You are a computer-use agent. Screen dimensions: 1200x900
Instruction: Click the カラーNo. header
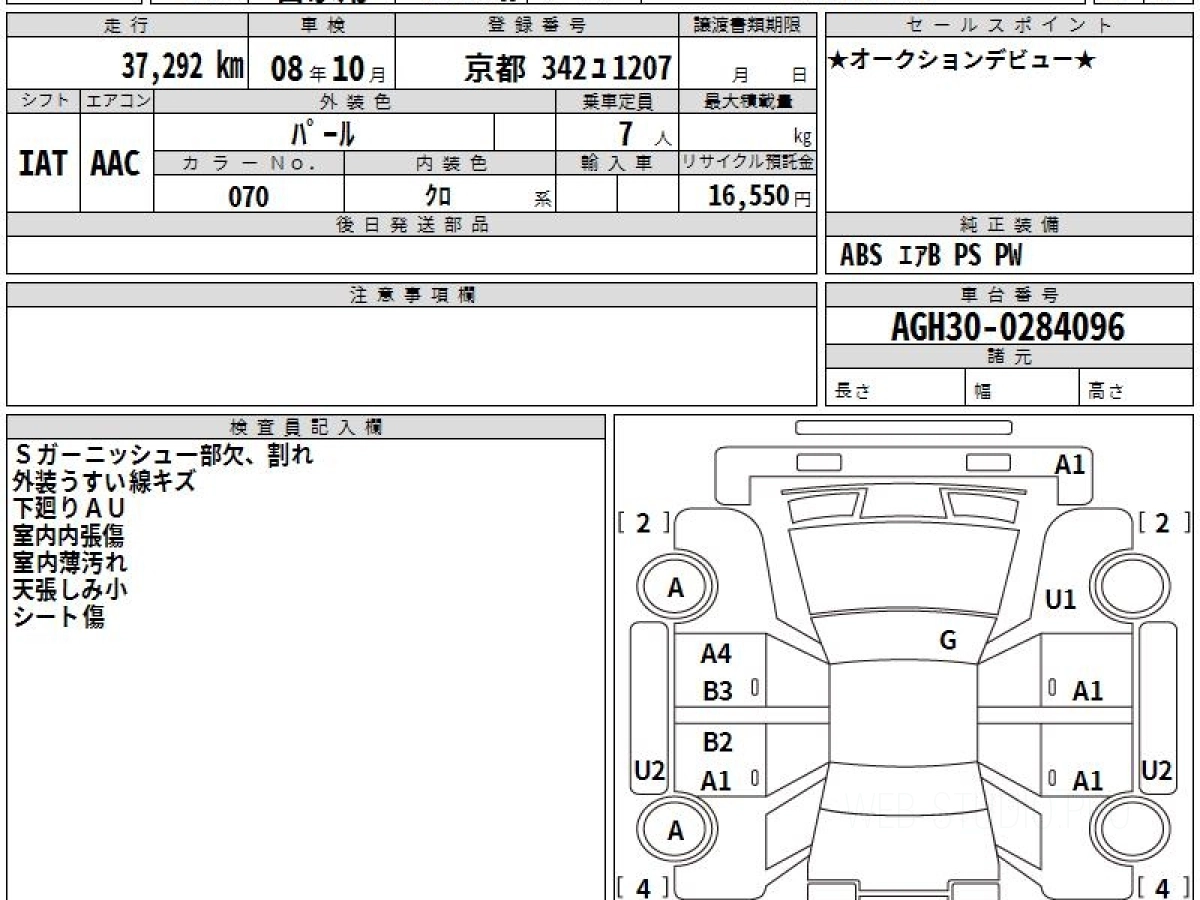click(x=249, y=164)
